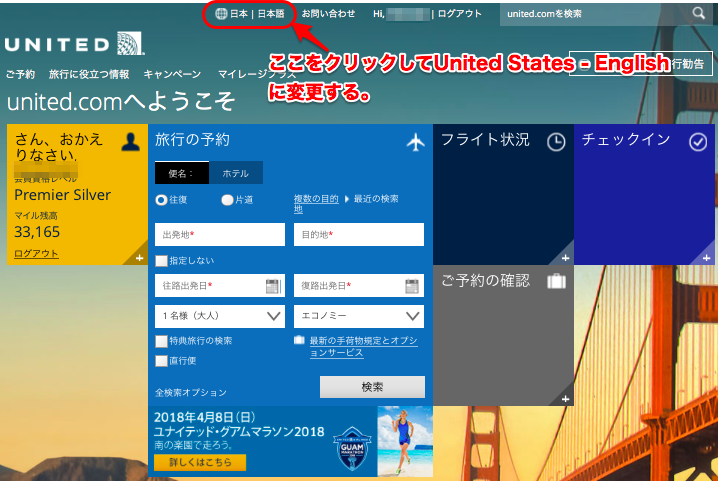Click the お問い合わせ link
Image resolution: width=718 pixels, height=481 pixels.
pos(328,14)
